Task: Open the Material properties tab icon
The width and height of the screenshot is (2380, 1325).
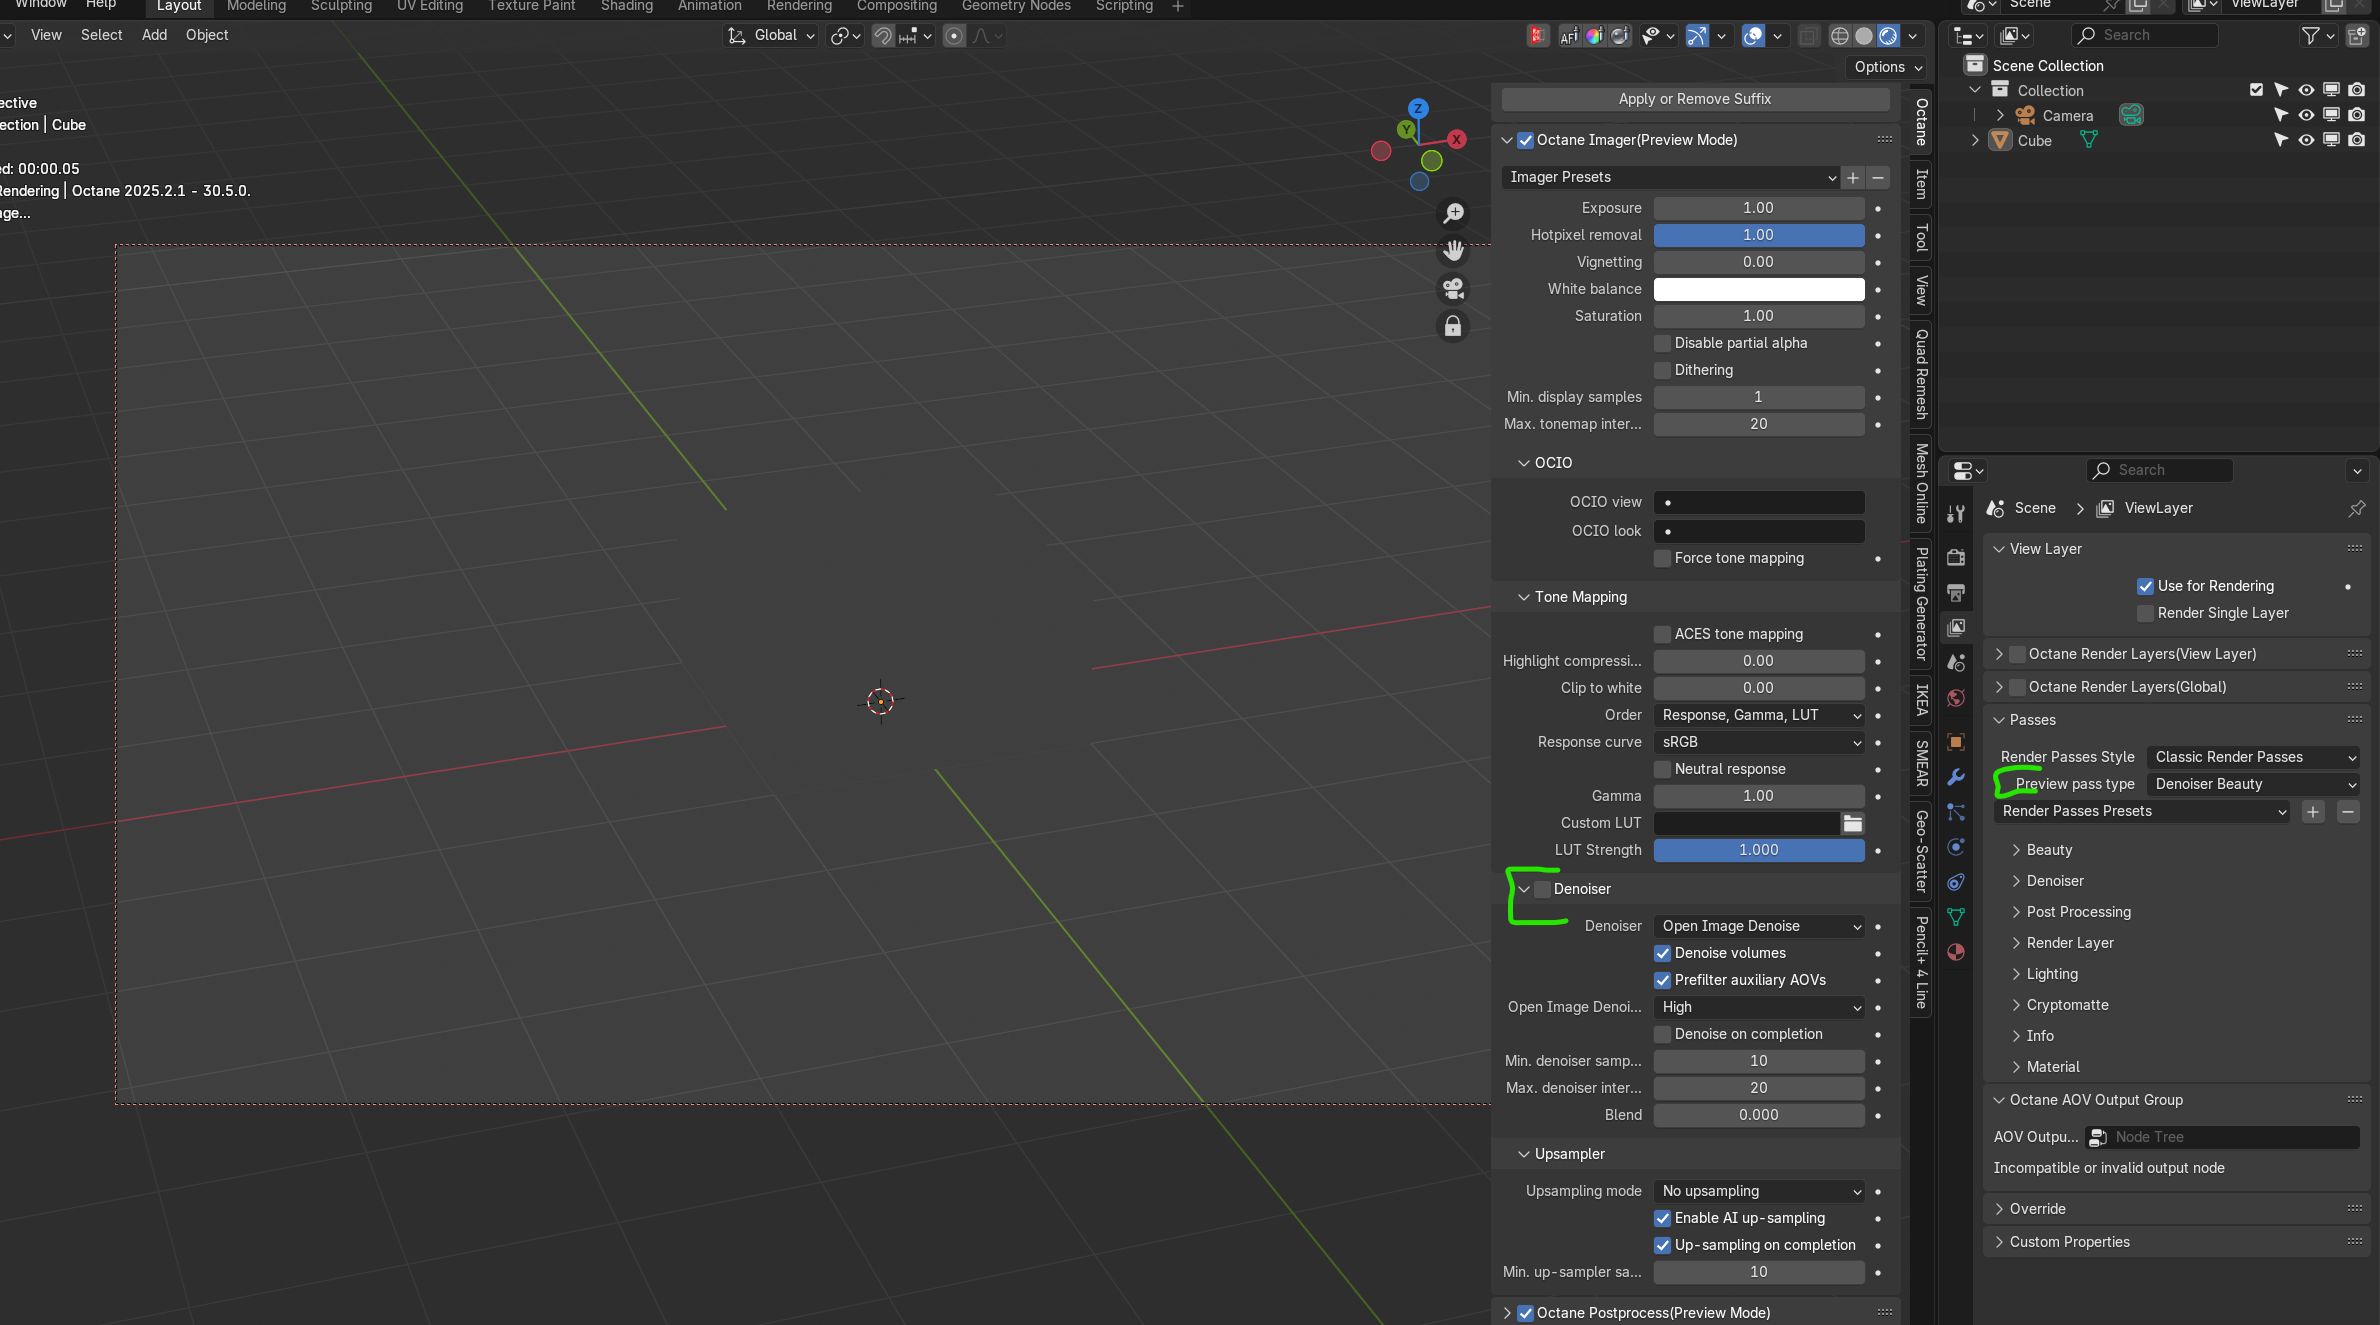Action: click(1956, 952)
